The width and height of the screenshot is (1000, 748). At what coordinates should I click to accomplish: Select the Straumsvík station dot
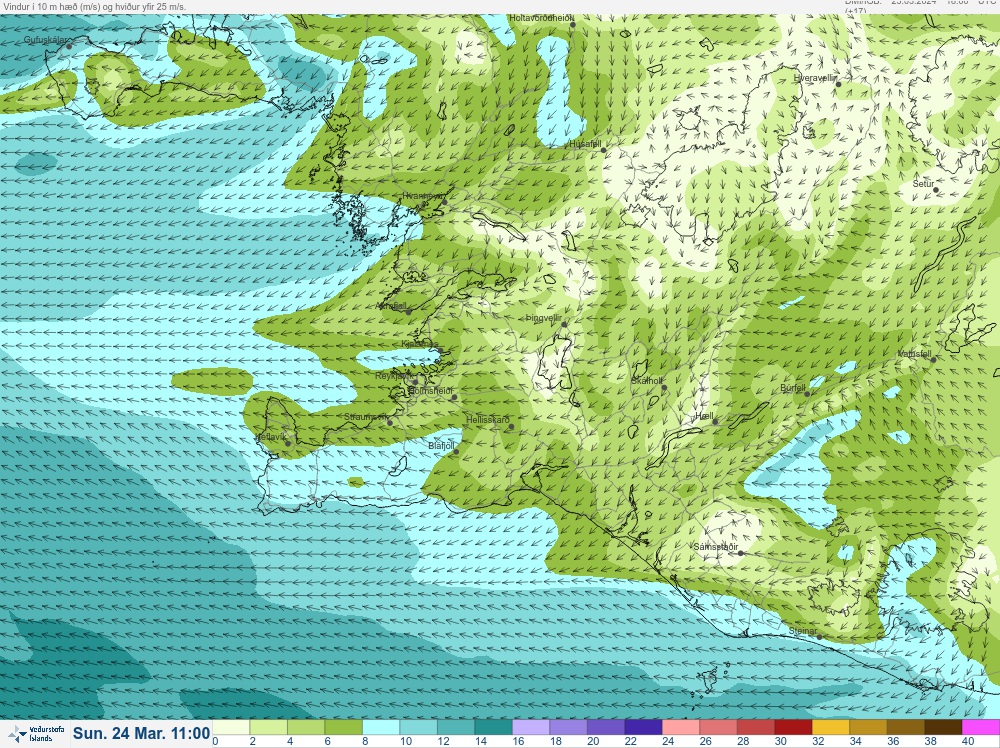pos(390,423)
